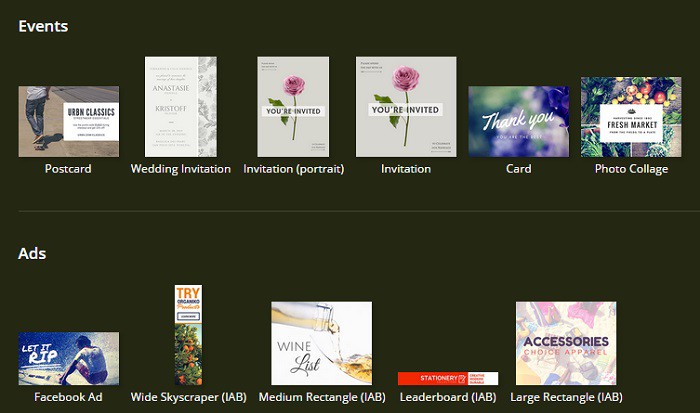The width and height of the screenshot is (700, 413).
Task: Click the 'Facebook Ad' text label
Action: tap(68, 397)
